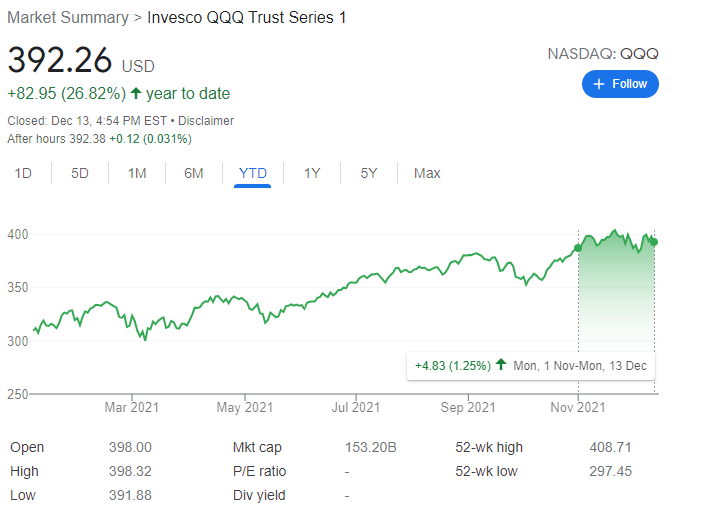Click the up arrow in chart tooltip

(501, 366)
